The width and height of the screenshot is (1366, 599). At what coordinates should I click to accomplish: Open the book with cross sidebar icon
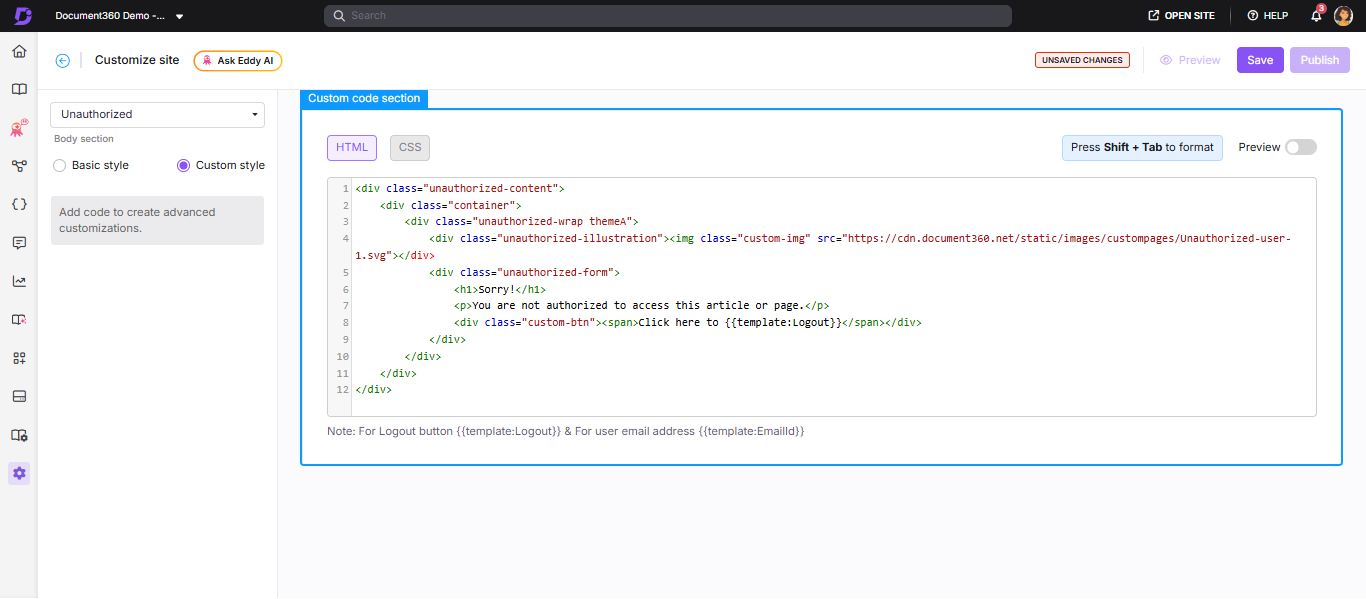pyautogui.click(x=19, y=320)
